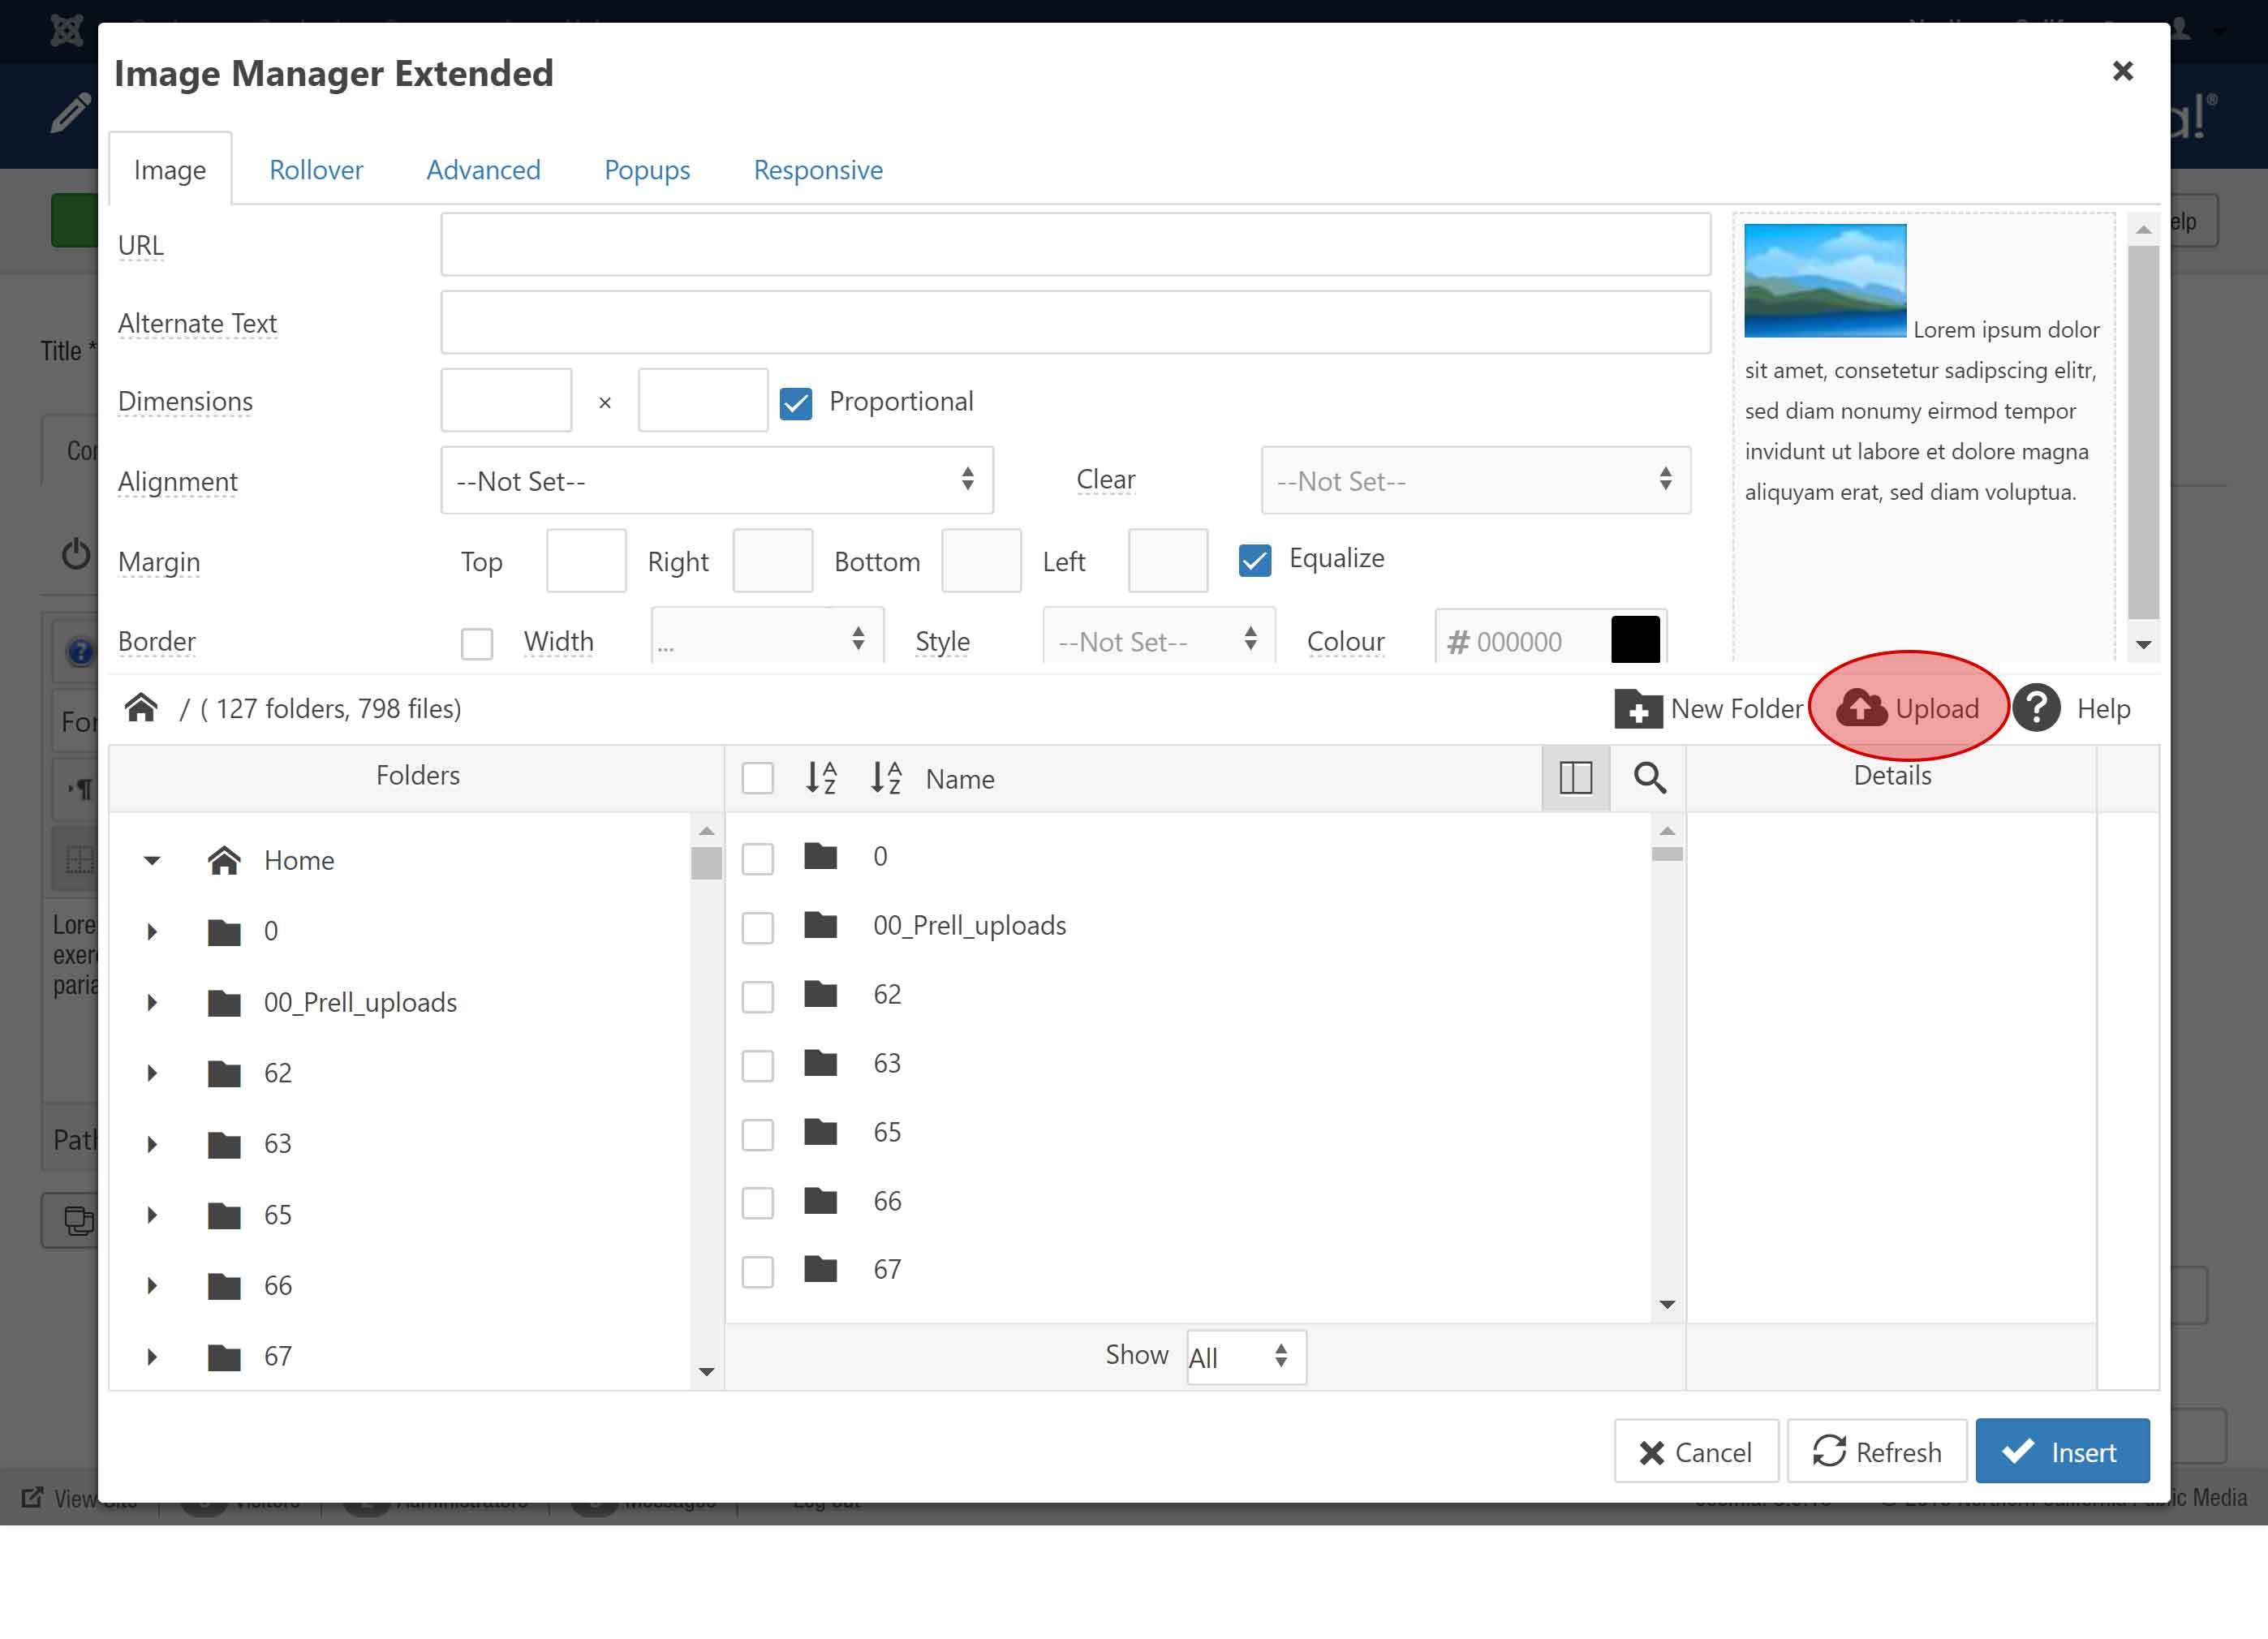Viewport: 2268px width, 1639px height.
Task: Click the Upload cloud icon
Action: (1861, 708)
